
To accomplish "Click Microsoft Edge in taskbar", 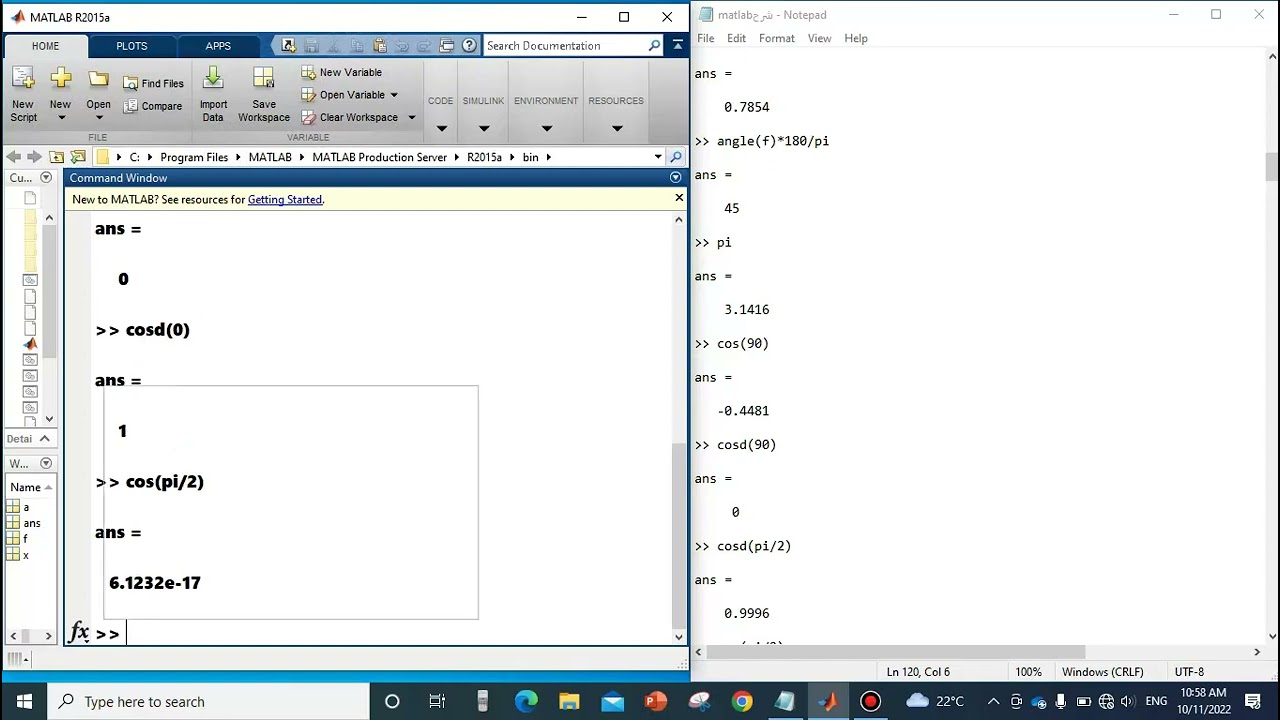I will [526, 701].
